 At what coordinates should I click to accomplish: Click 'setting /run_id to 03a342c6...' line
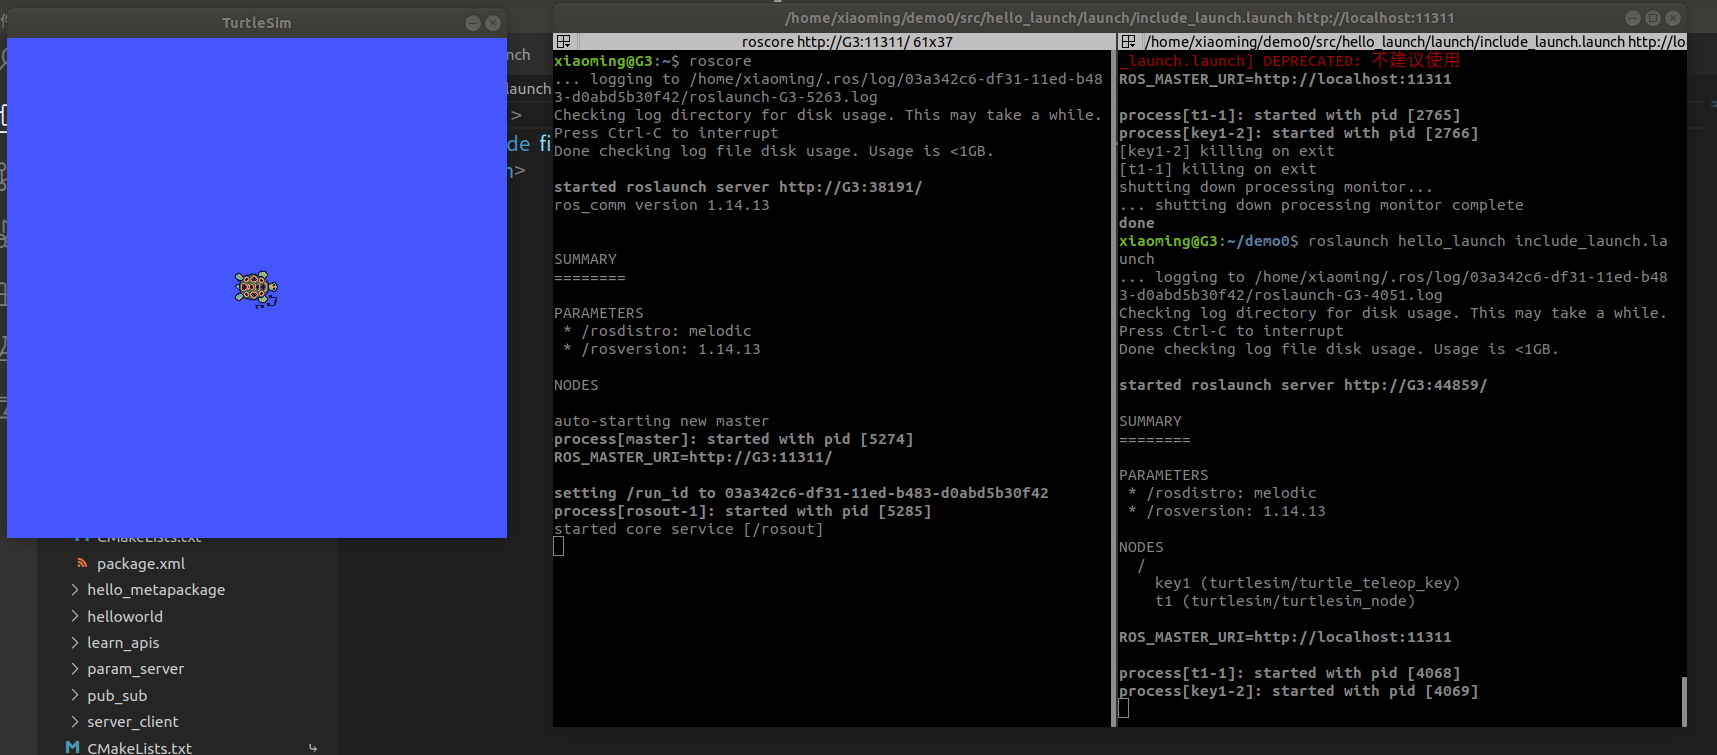[801, 493]
